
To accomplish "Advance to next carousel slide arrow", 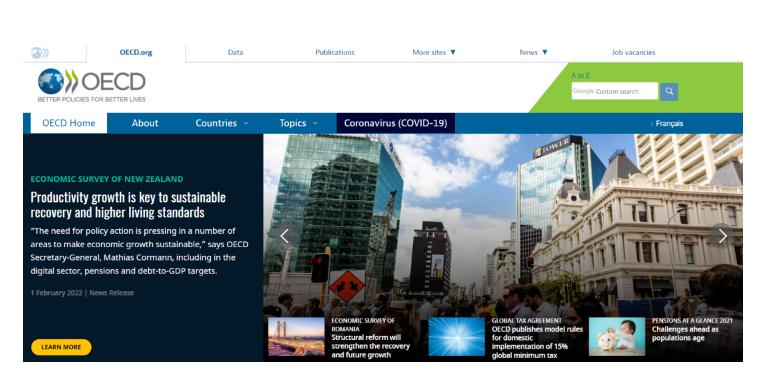I will pos(722,236).
